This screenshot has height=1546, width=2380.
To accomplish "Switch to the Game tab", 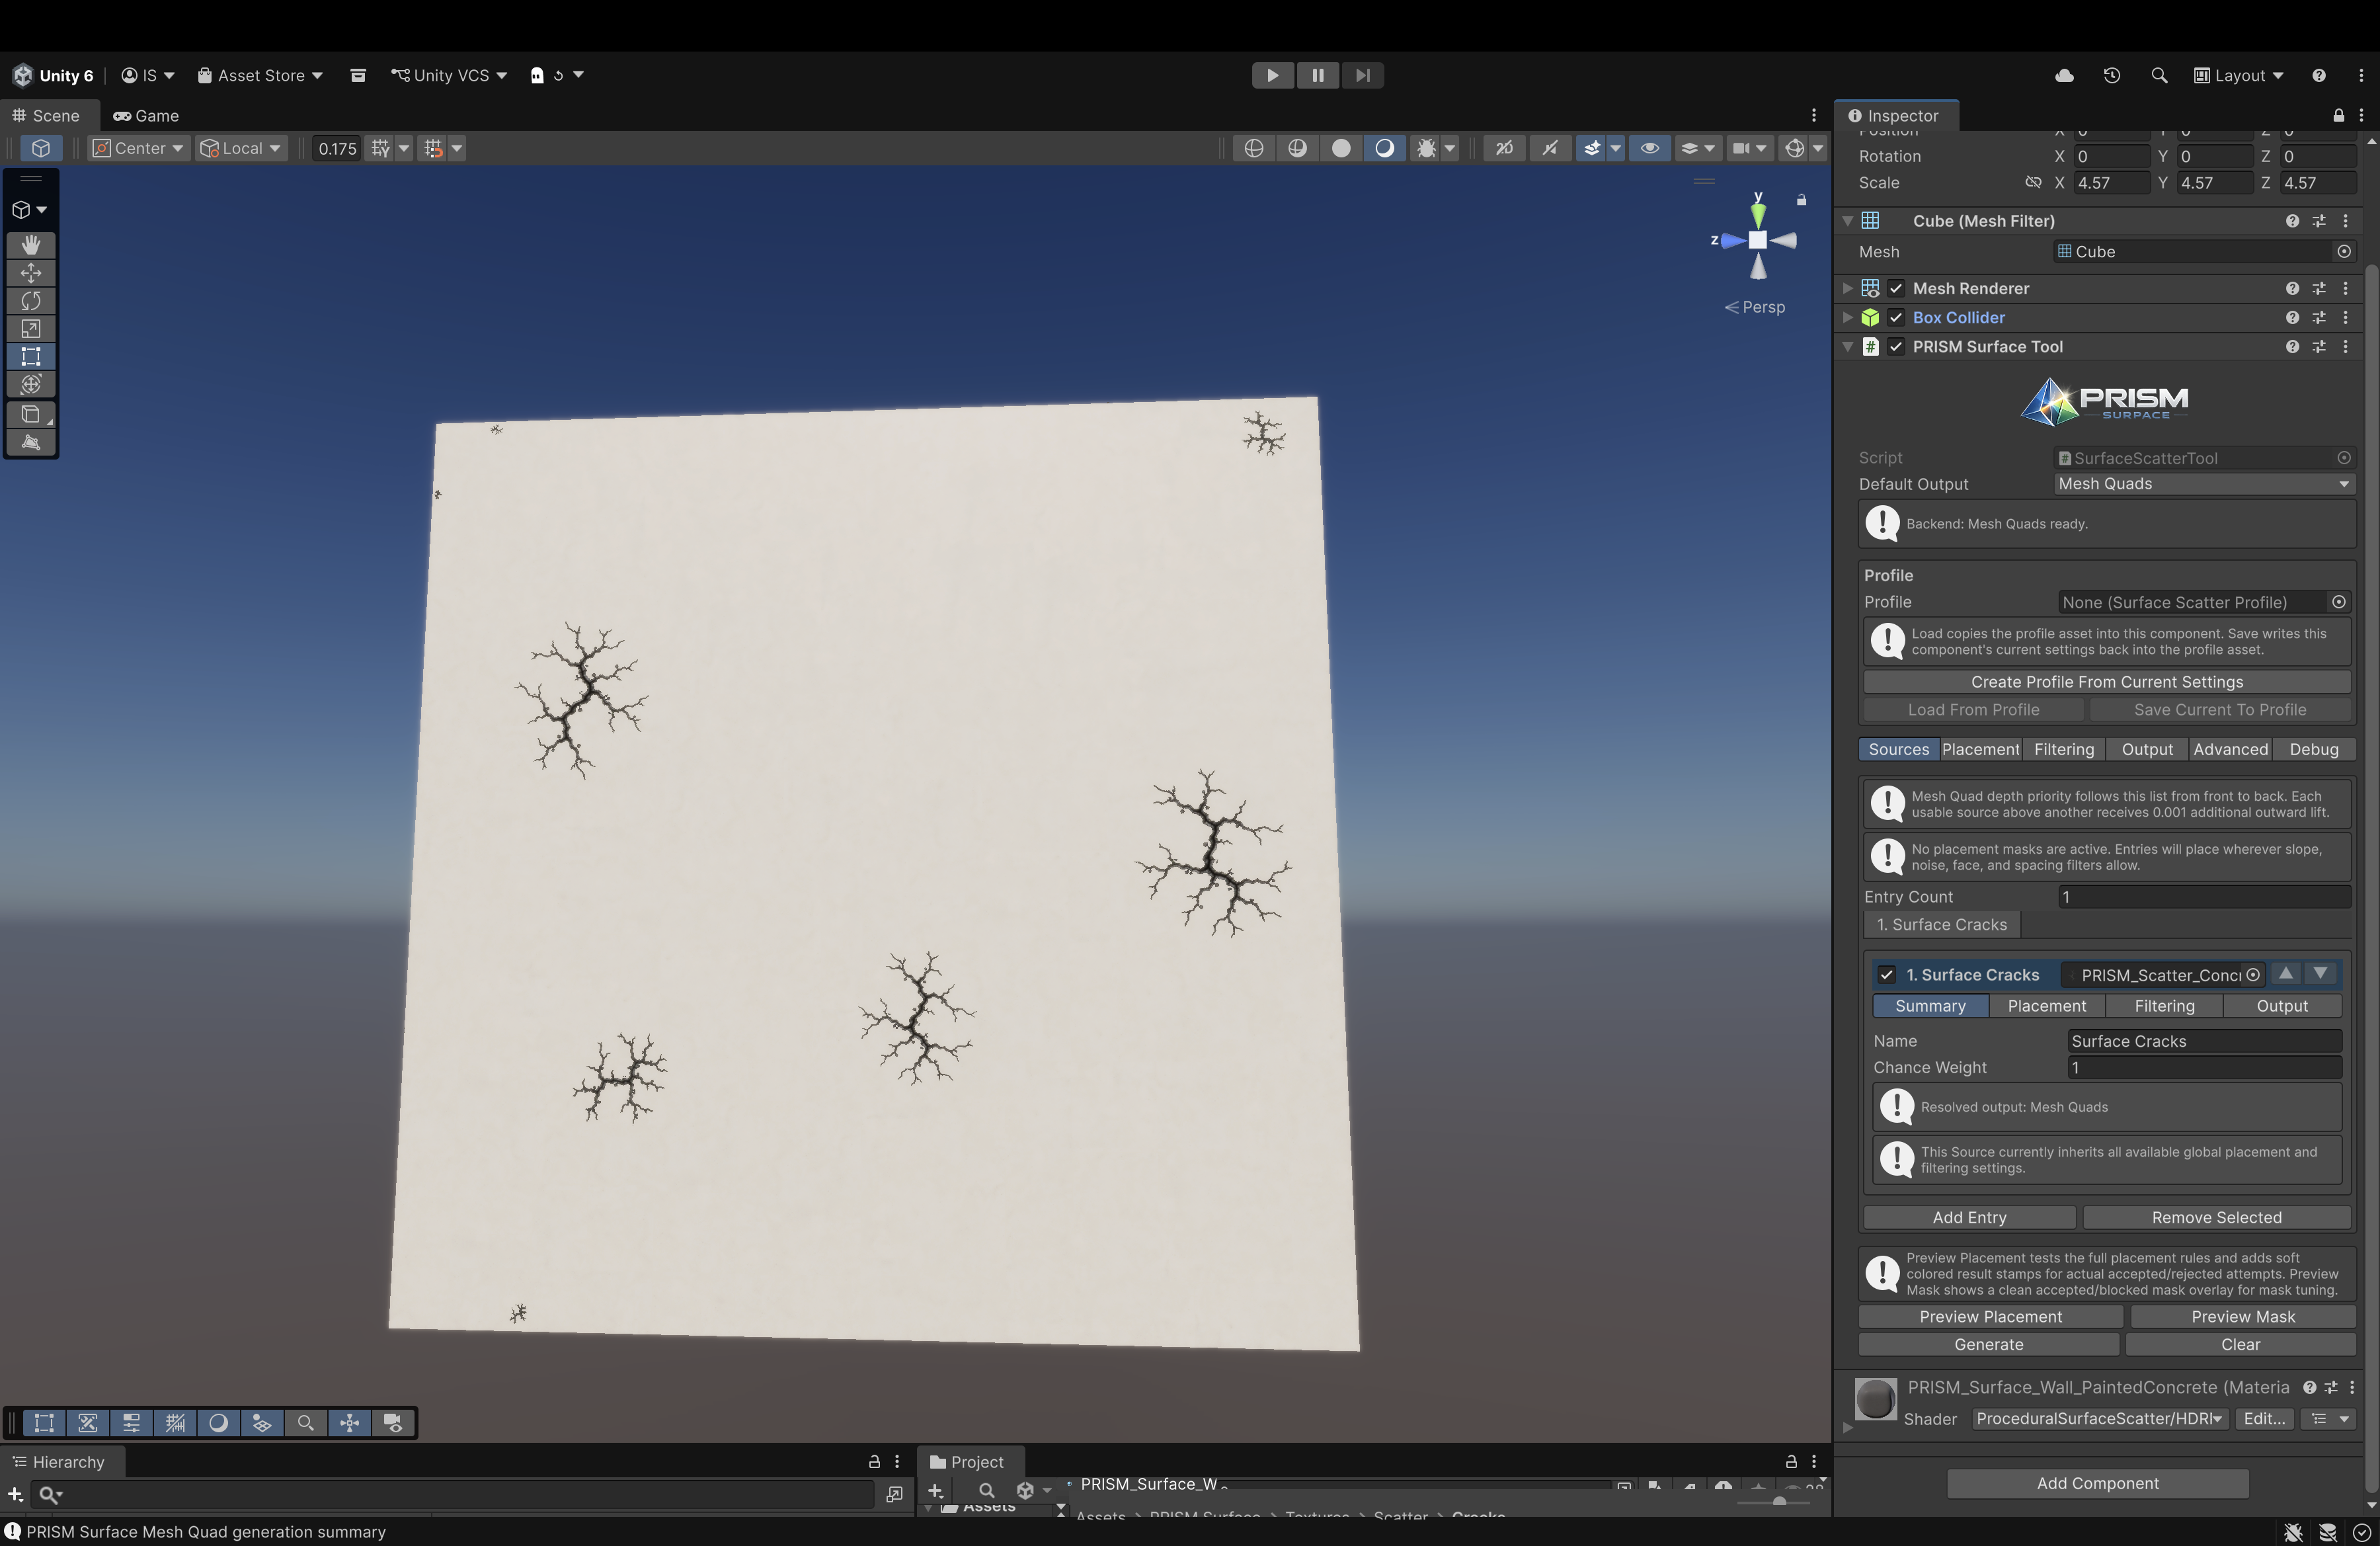I will (x=146, y=115).
